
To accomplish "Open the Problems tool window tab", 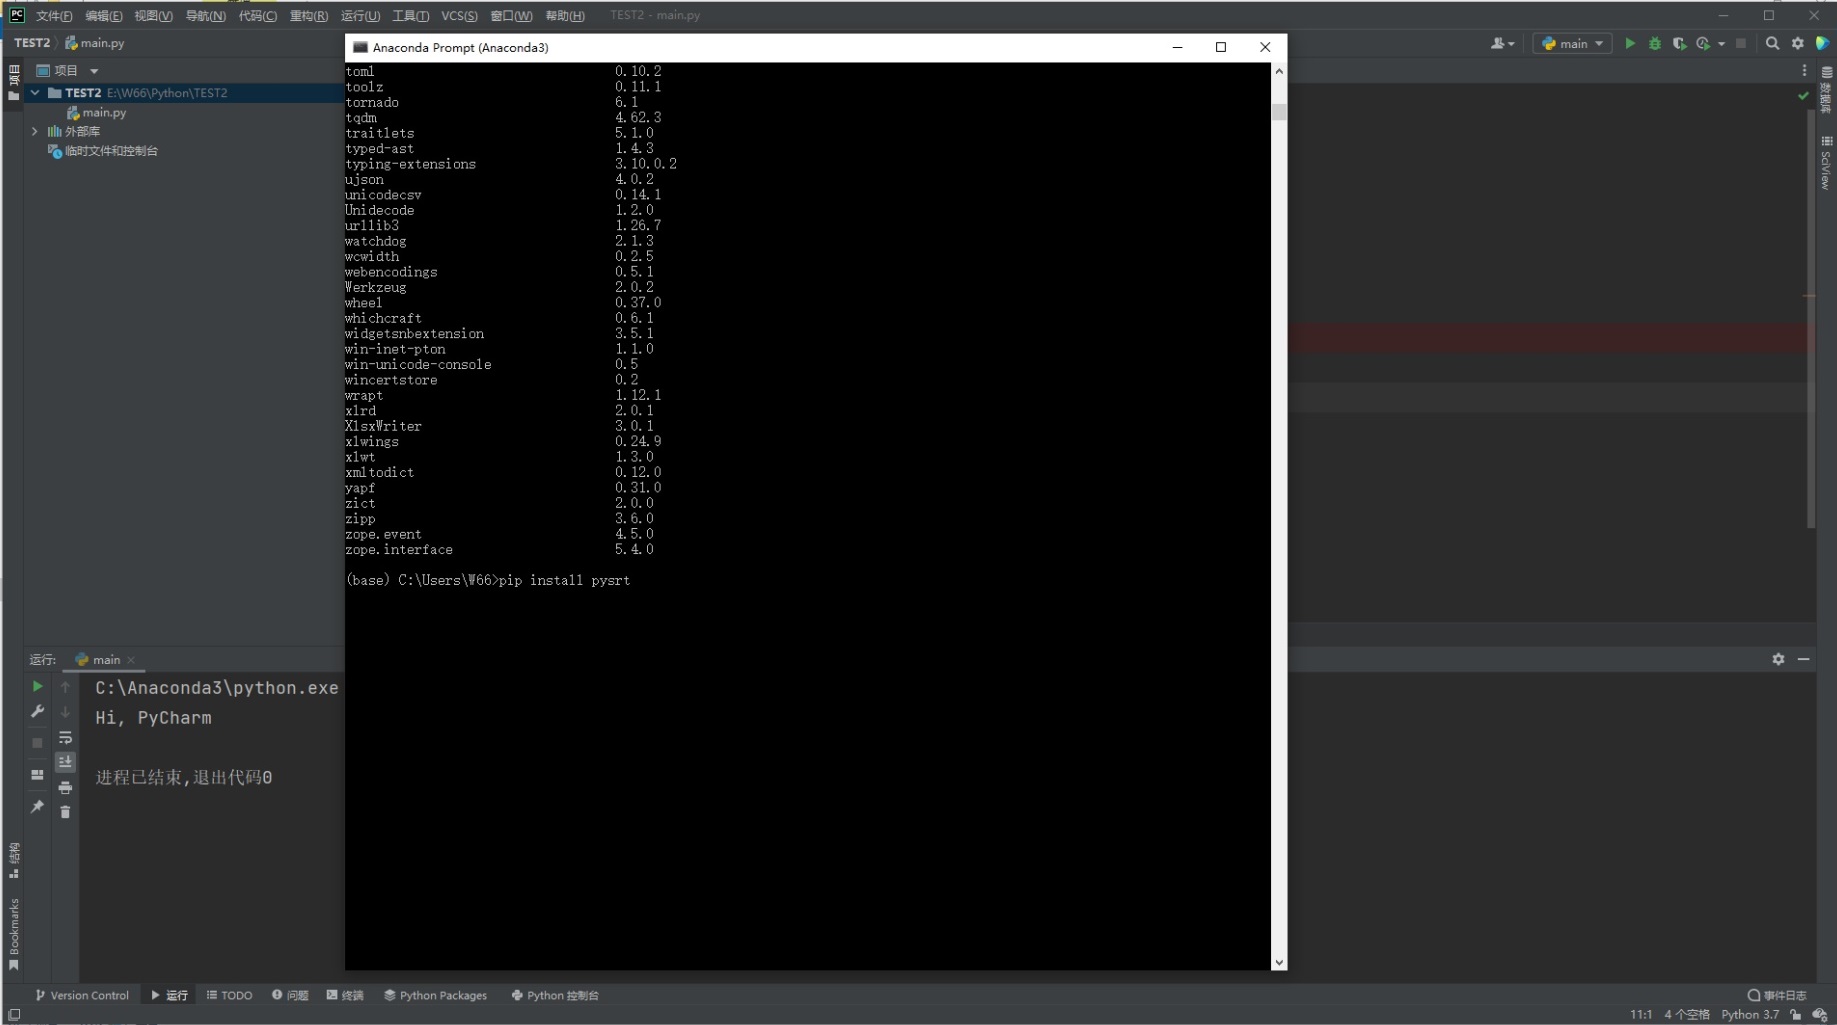I will pos(290,995).
